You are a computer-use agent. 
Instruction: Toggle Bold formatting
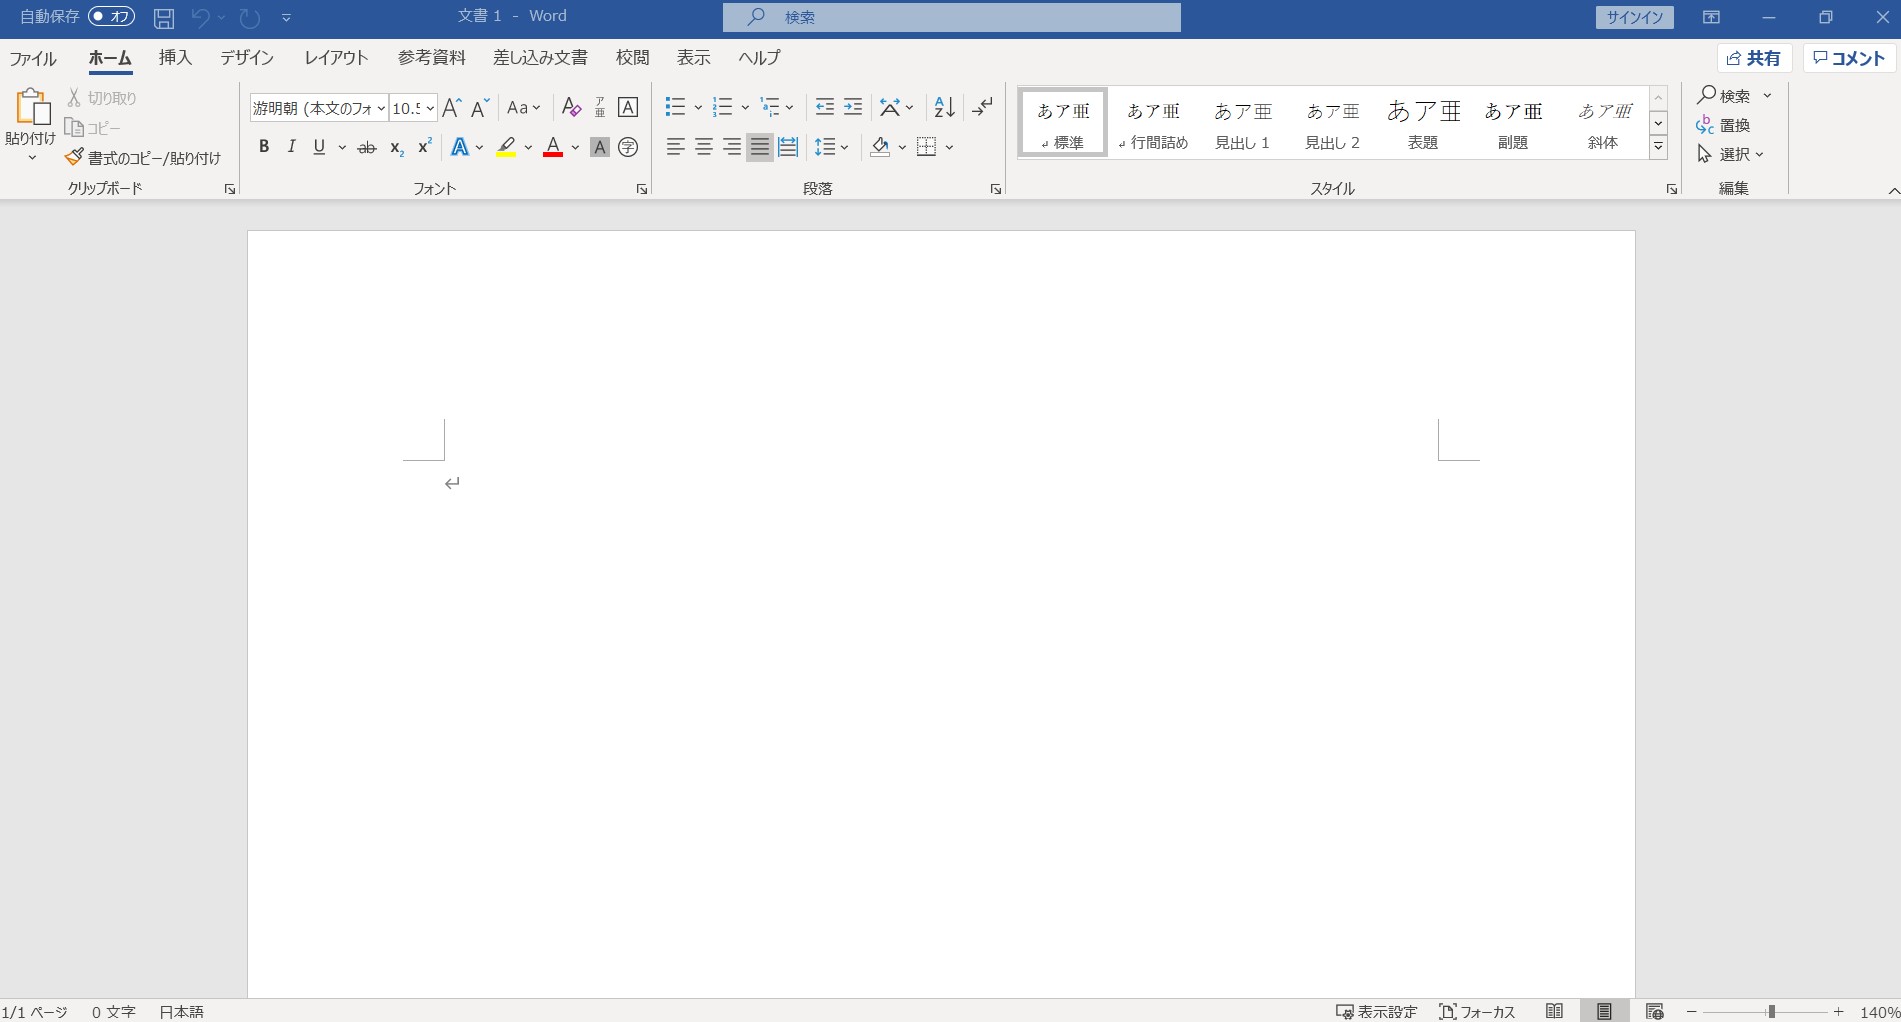264,147
